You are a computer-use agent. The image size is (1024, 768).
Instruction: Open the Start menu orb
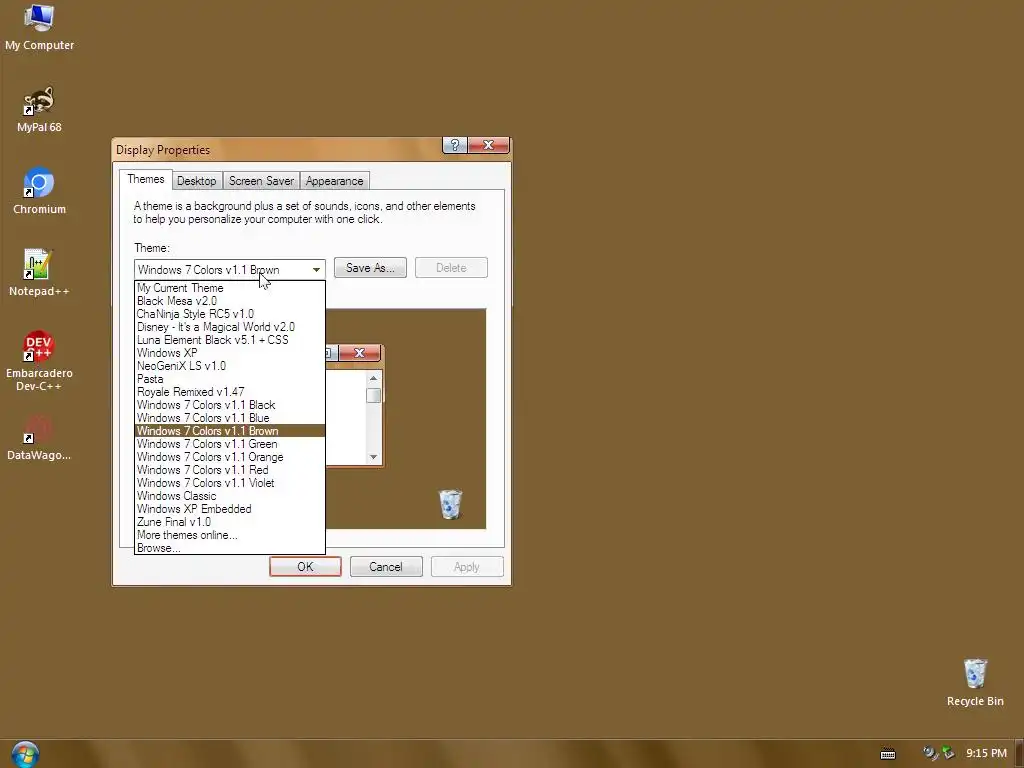tap(25, 754)
